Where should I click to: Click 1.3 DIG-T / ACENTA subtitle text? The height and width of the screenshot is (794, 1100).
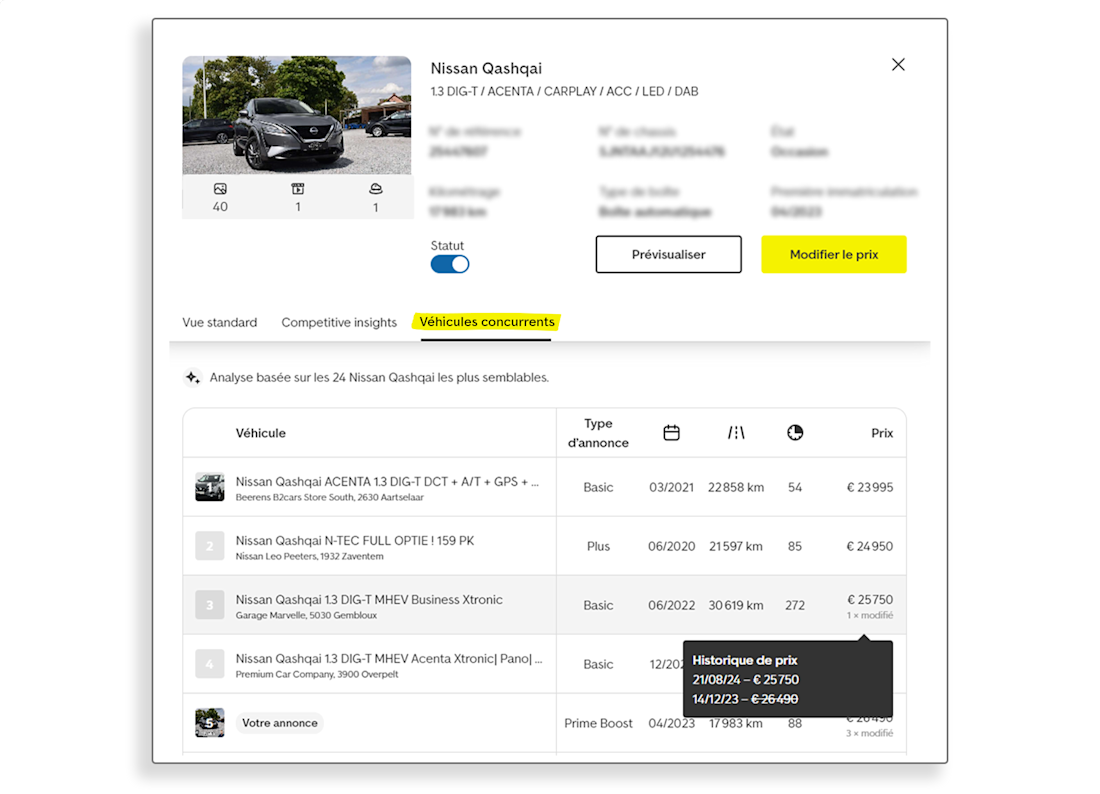point(565,91)
